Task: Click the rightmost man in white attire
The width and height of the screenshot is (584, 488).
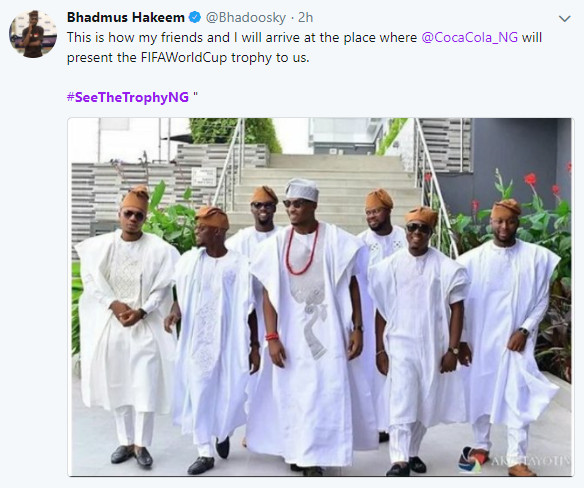Action: click(x=510, y=335)
